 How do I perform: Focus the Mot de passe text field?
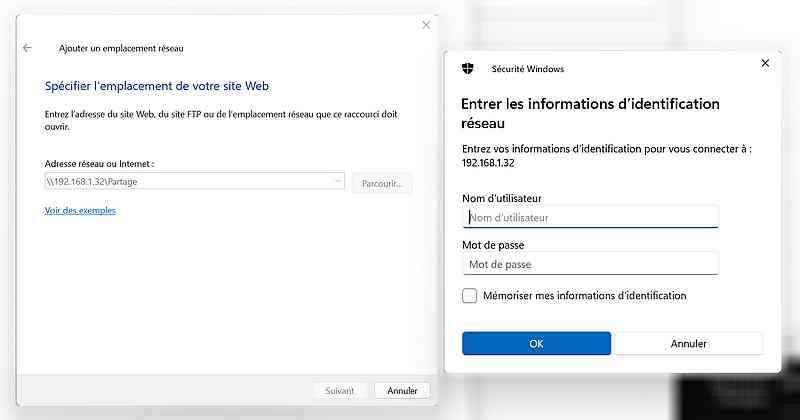point(591,264)
